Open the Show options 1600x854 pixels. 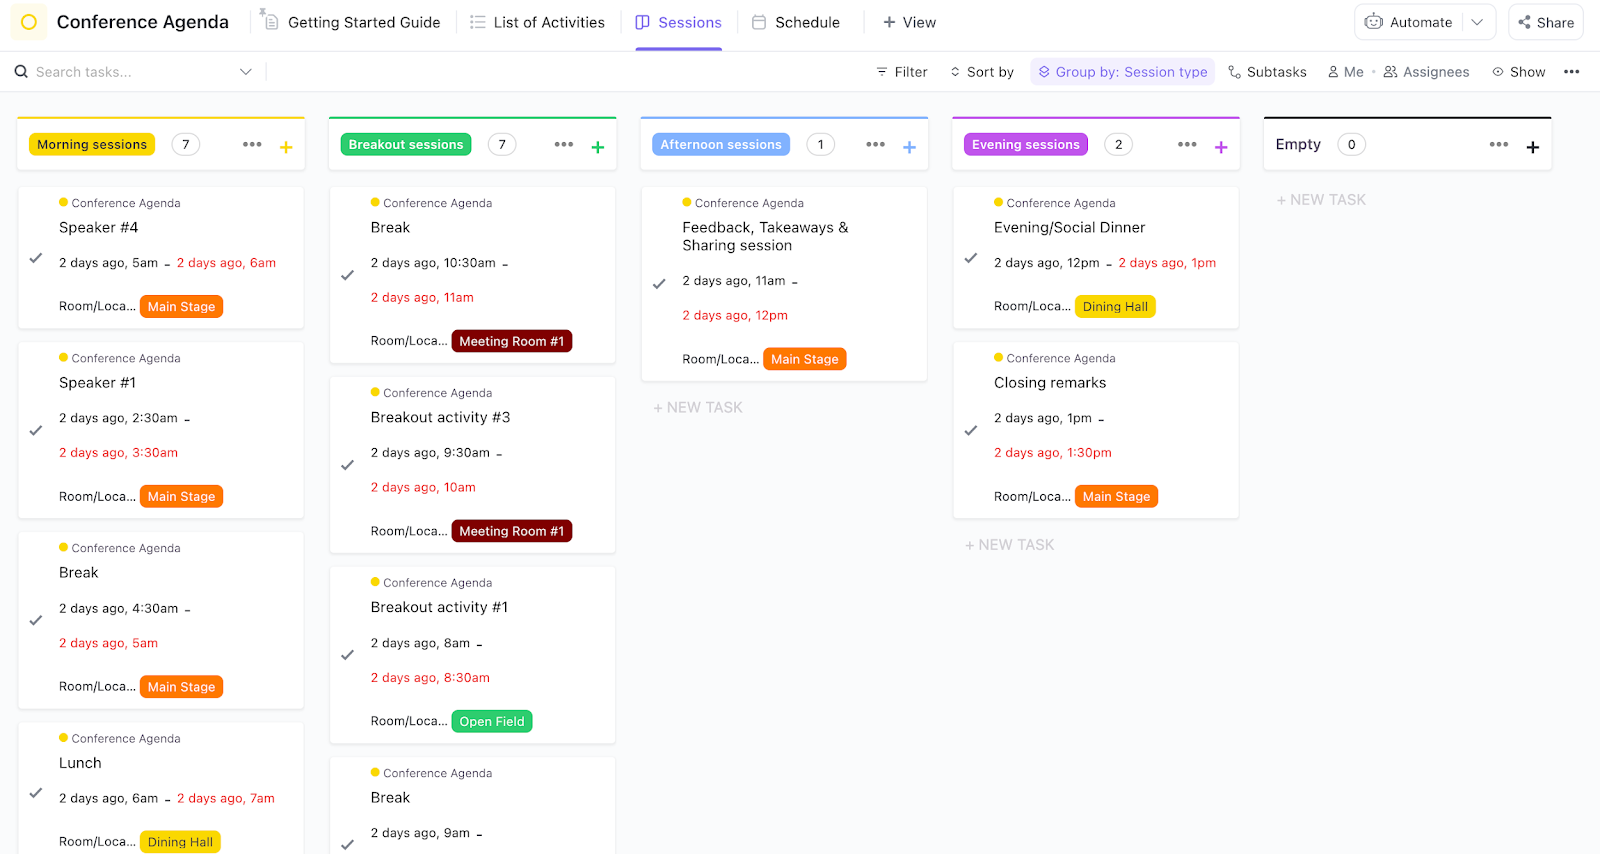coord(1518,72)
